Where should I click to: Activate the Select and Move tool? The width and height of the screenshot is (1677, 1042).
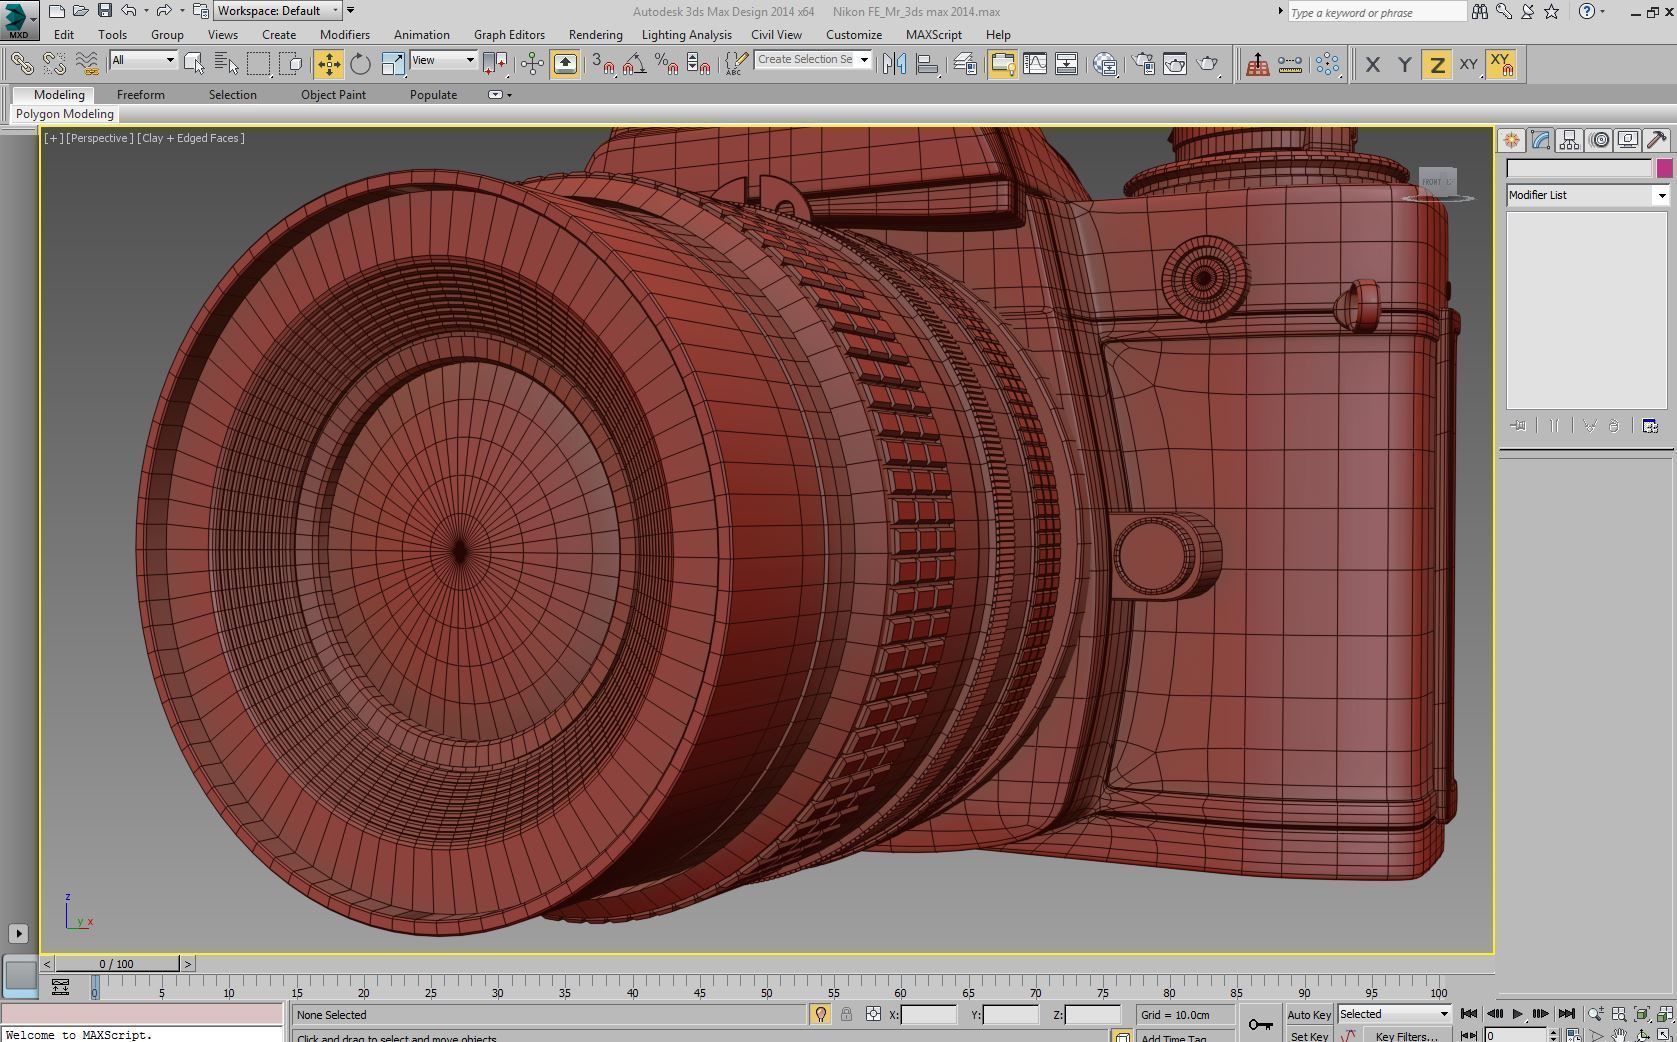point(328,64)
